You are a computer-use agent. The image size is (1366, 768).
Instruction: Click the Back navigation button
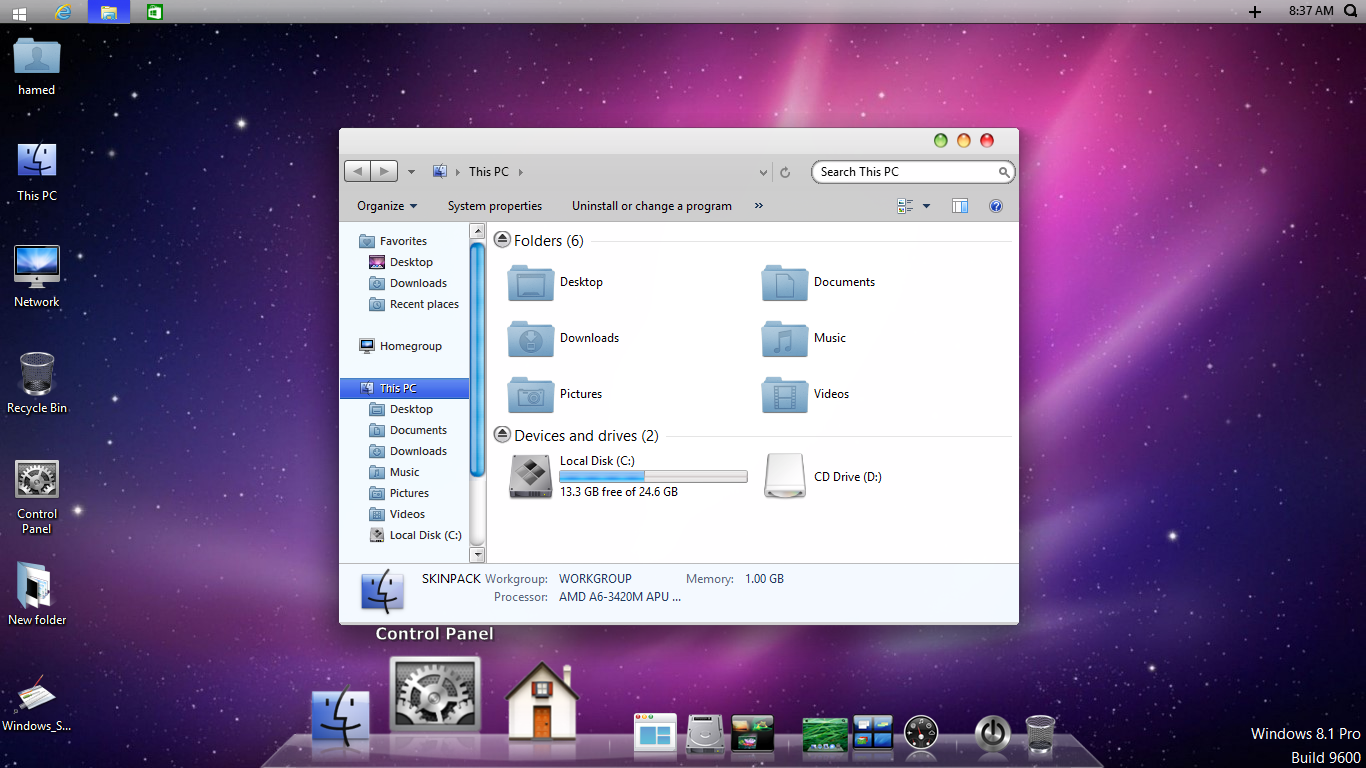click(x=358, y=172)
